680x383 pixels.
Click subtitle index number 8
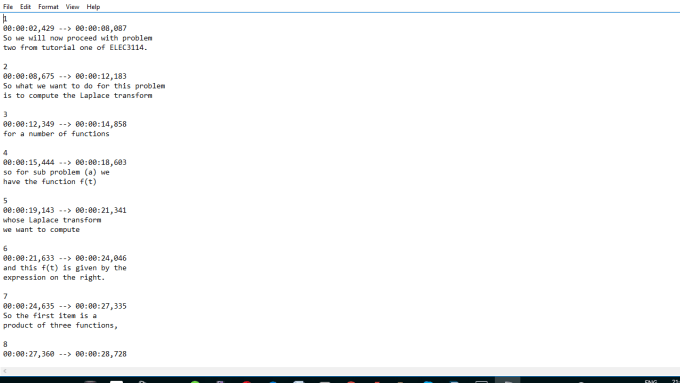[5, 344]
